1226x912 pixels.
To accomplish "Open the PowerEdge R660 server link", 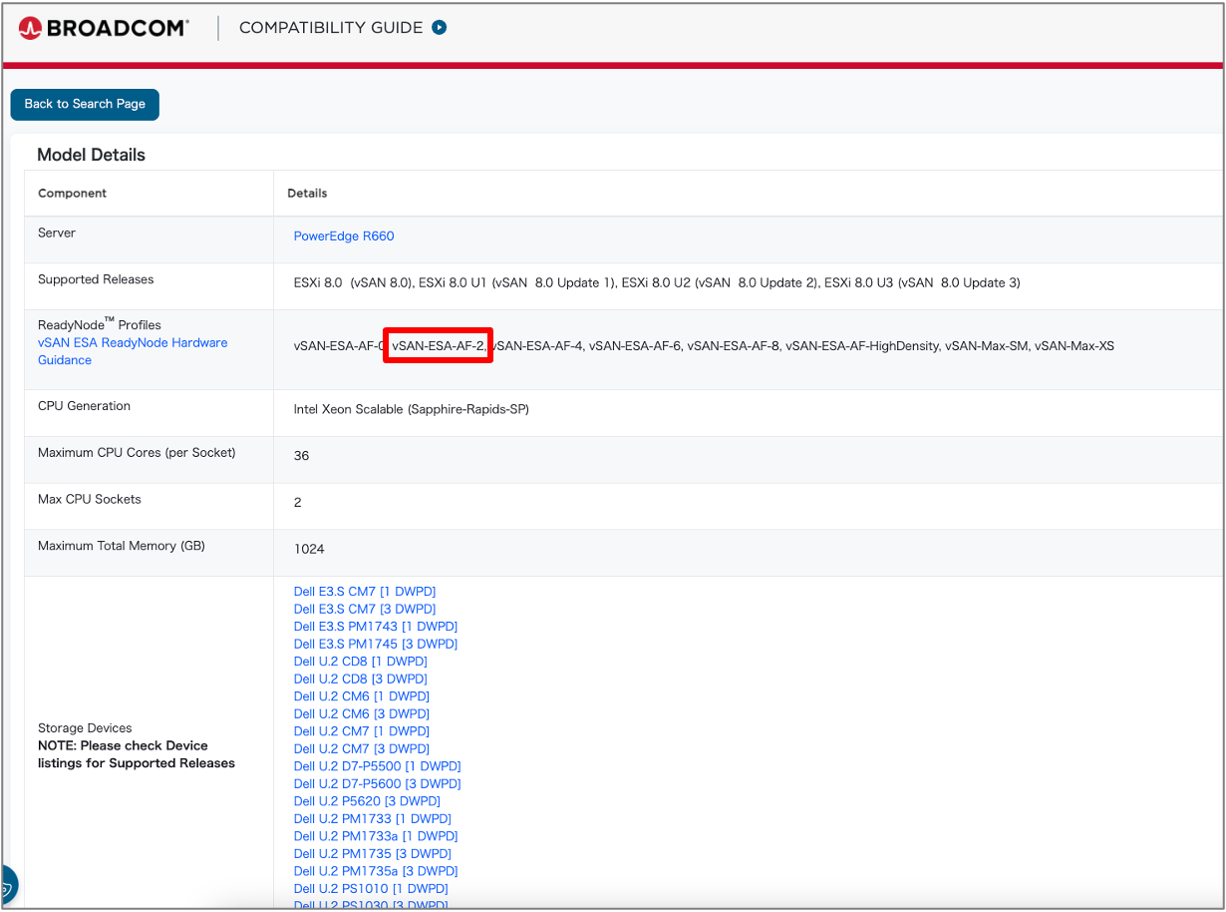I will [344, 236].
